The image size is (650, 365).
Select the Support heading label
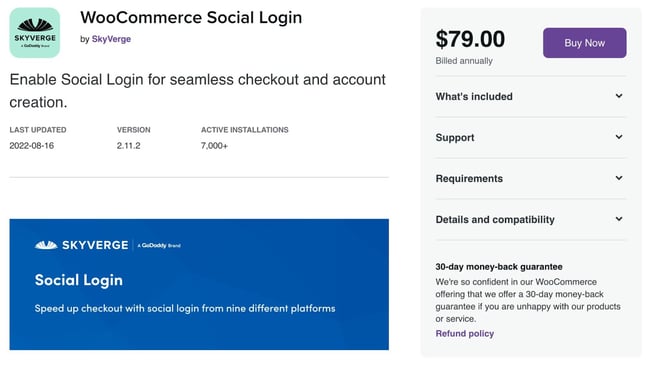455,138
